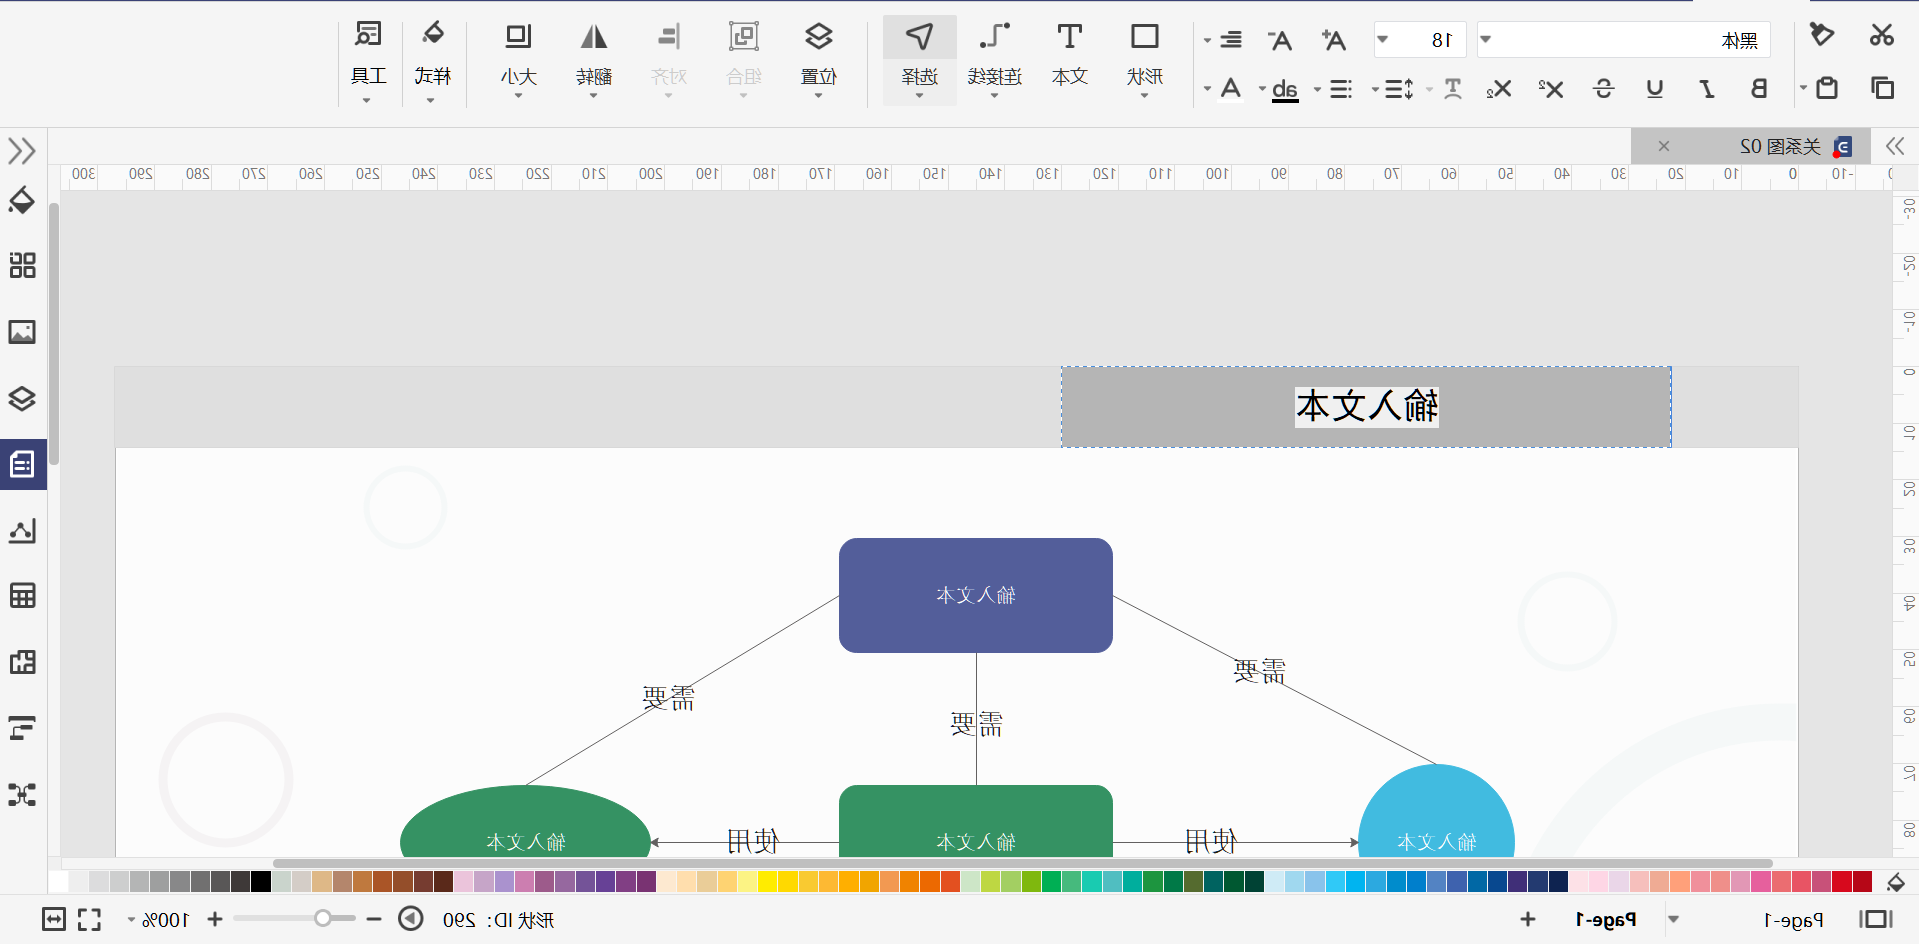Expand the left sidebar double-chevron
1919x944 pixels.
(x=22, y=151)
